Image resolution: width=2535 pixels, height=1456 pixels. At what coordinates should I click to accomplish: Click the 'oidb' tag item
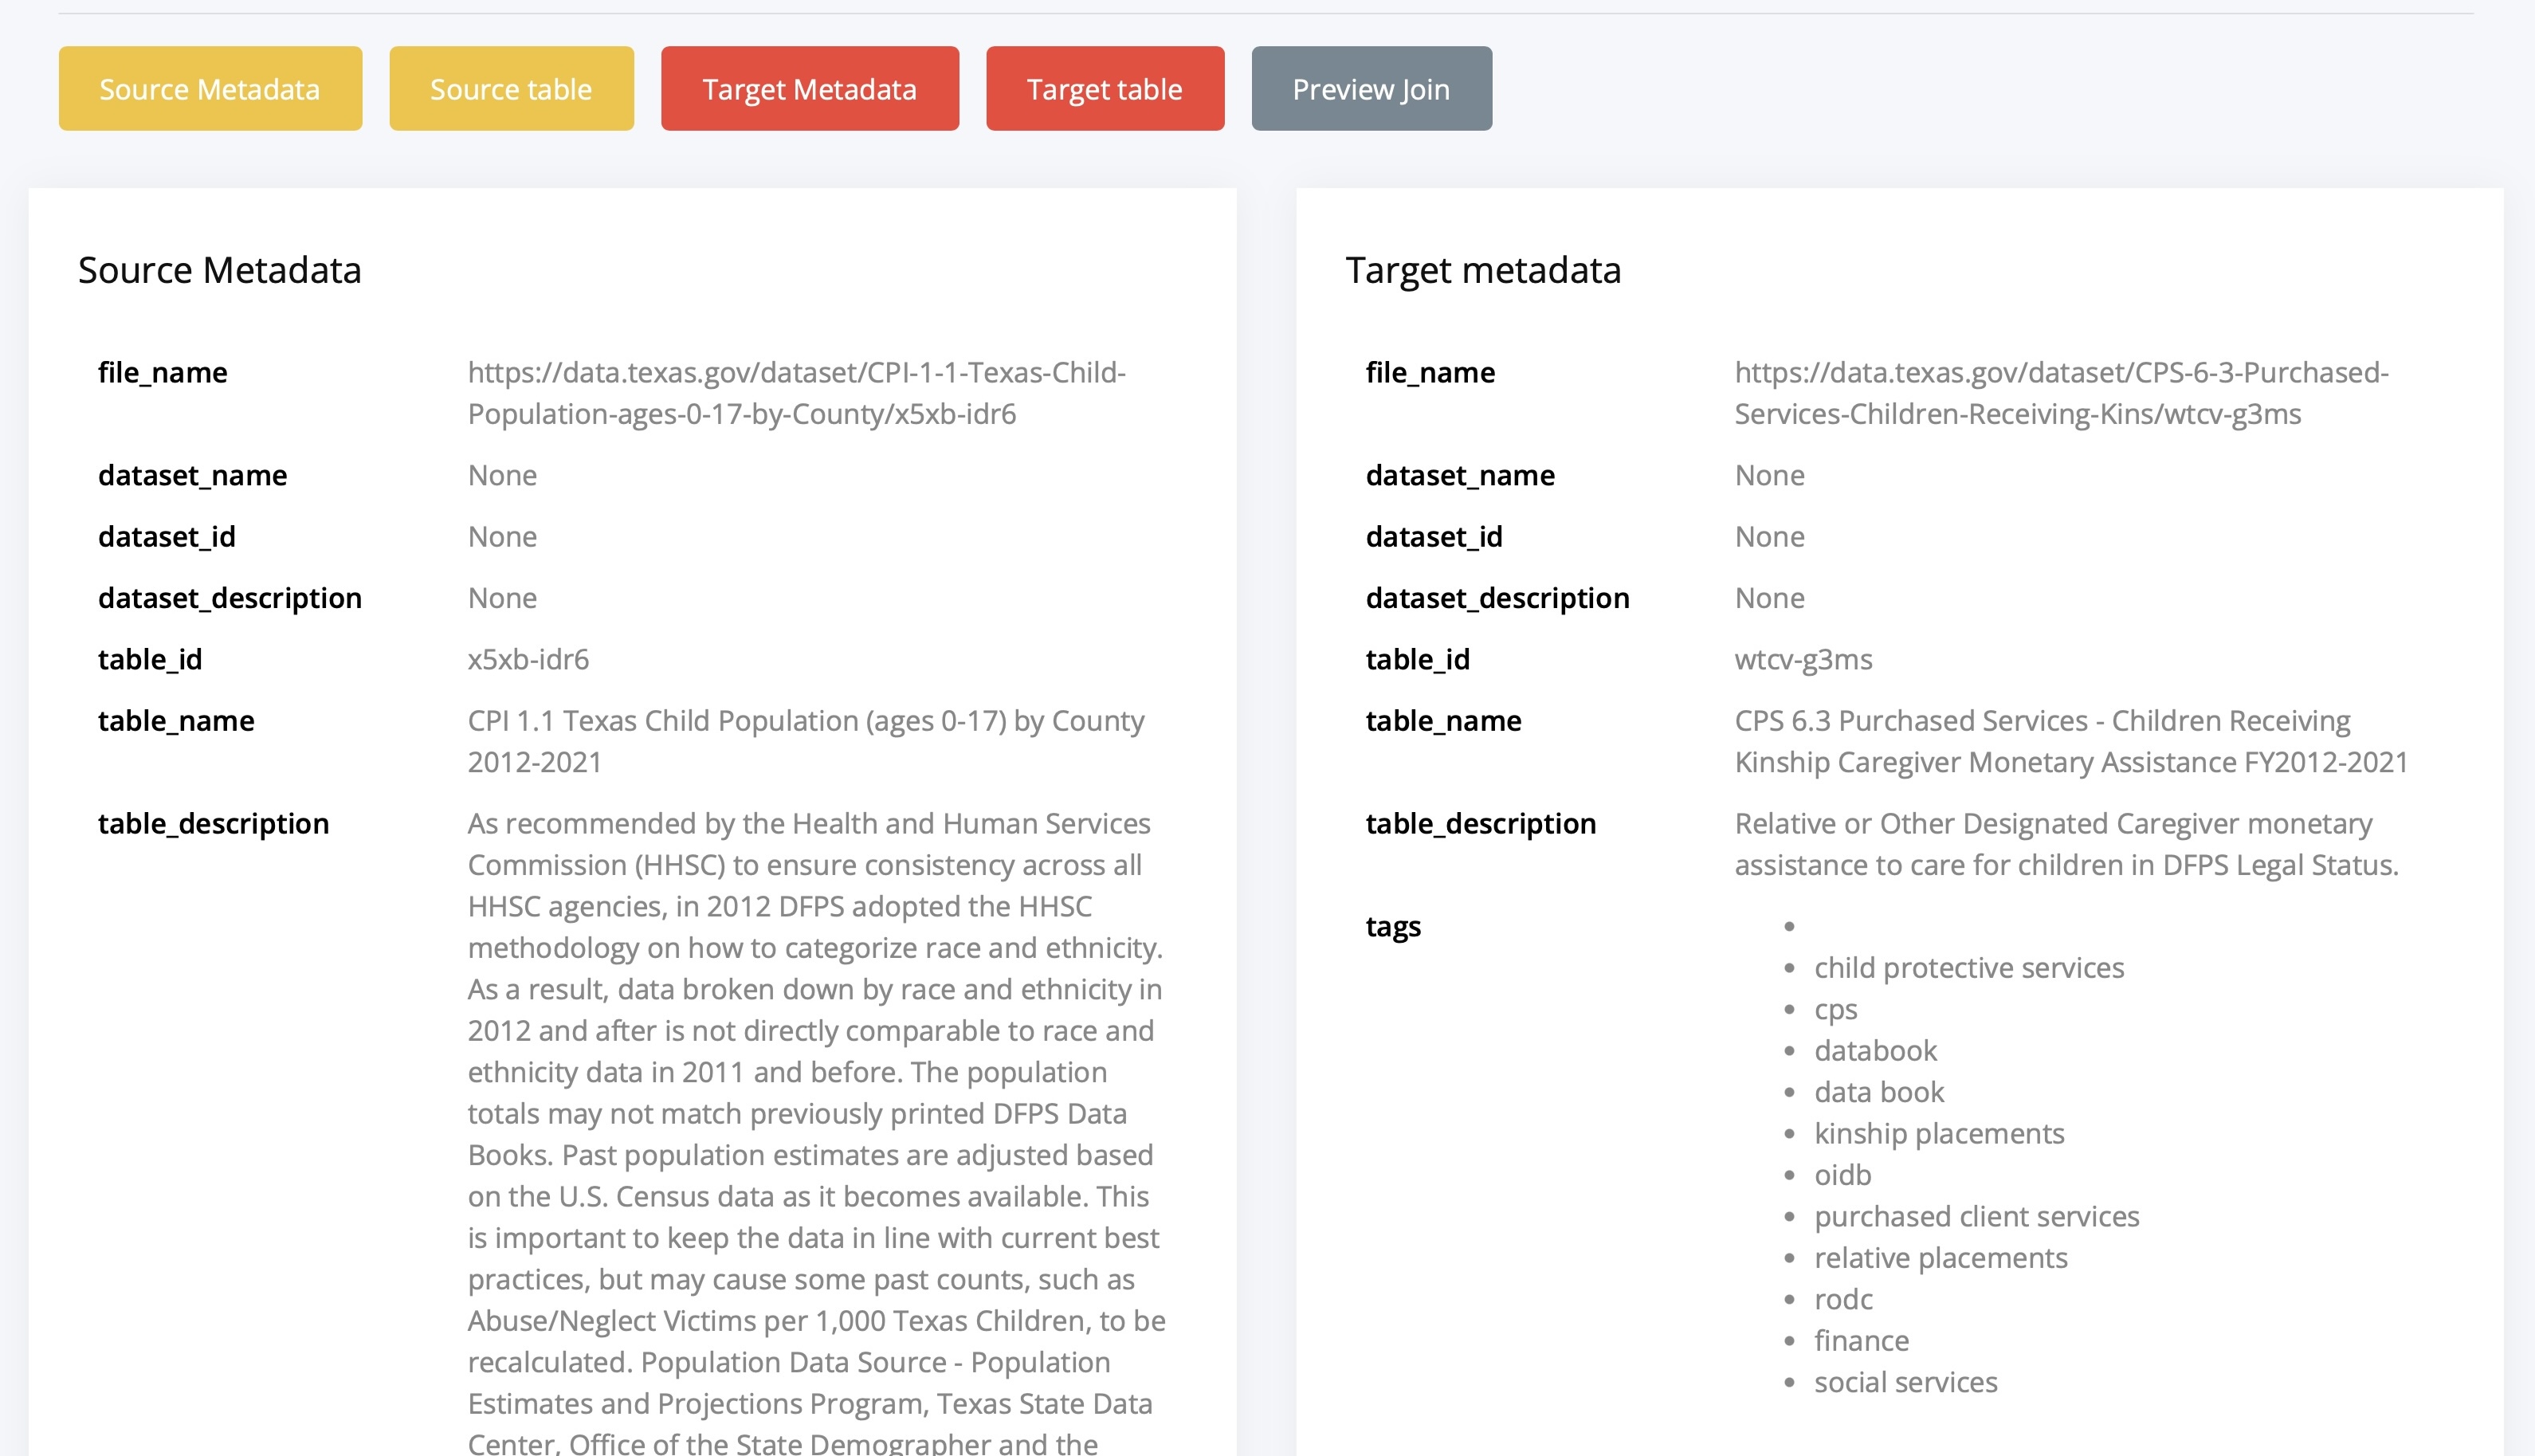point(1842,1175)
